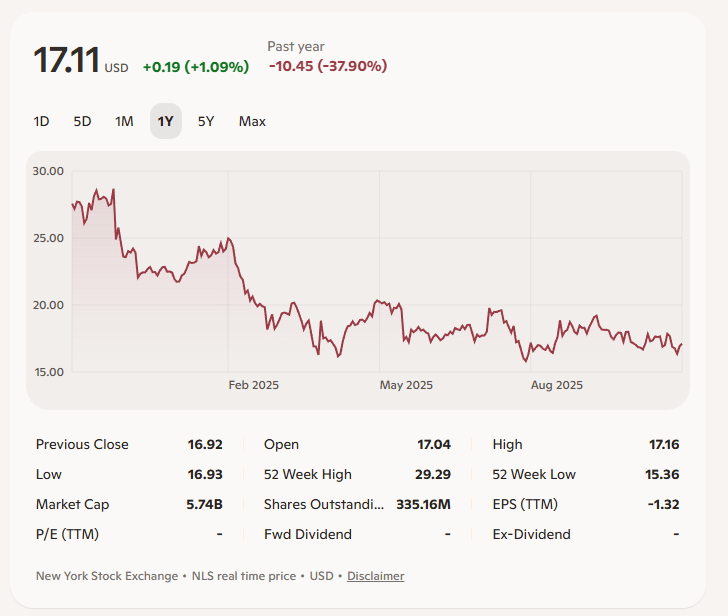Click the 30.00 y-axis label
This screenshot has height=616, width=728.
(48, 171)
